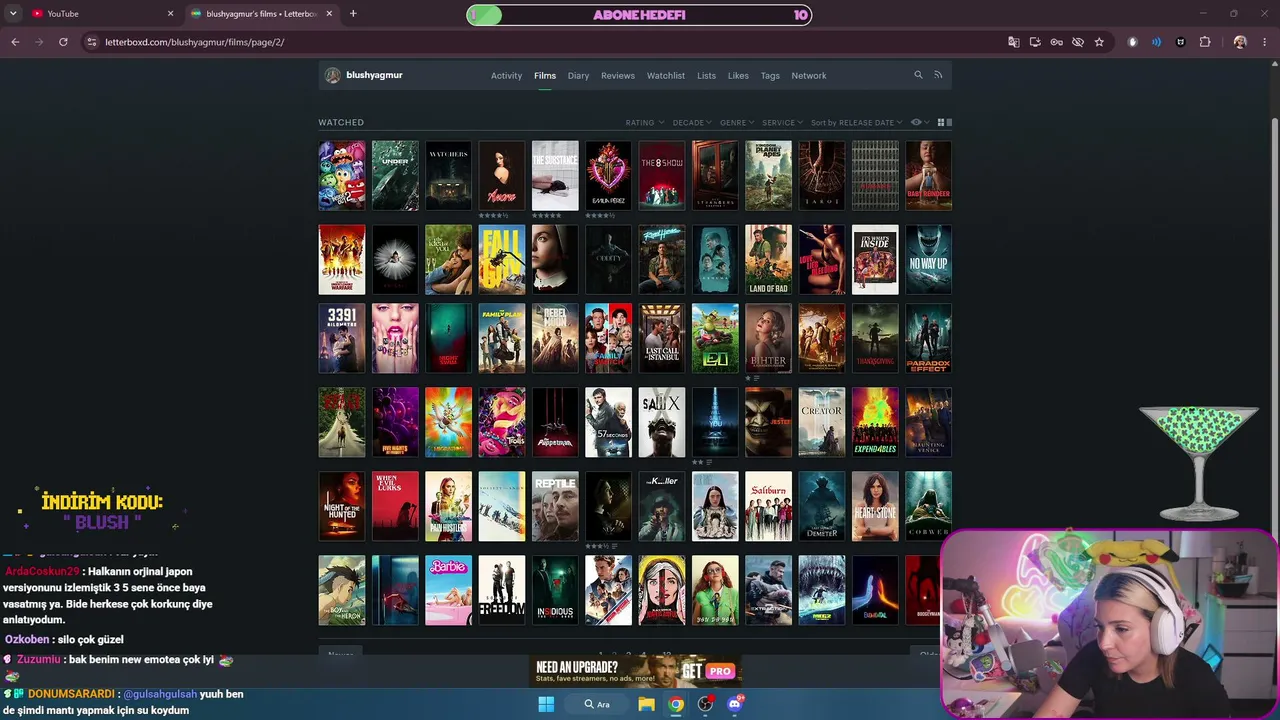1280x720 pixels.
Task: Bookmark this page with the star icon
Action: click(1099, 42)
